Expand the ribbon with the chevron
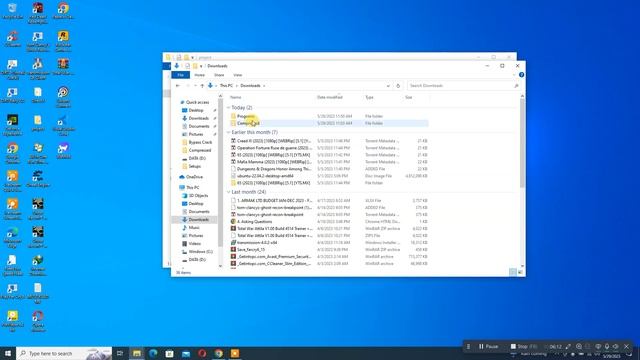 [513, 75]
